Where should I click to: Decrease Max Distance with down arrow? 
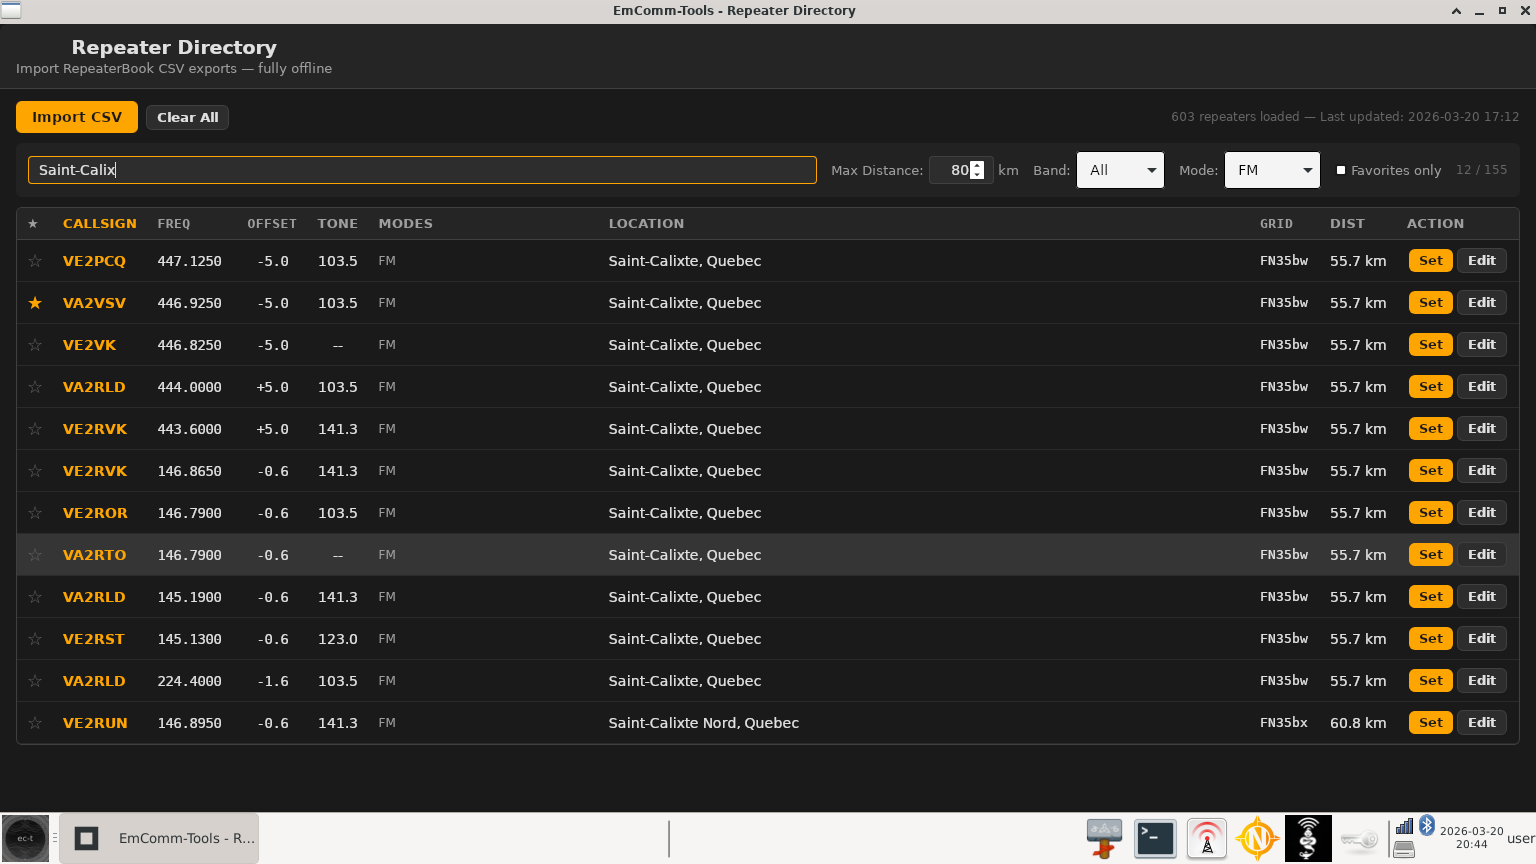pyautogui.click(x=978, y=175)
